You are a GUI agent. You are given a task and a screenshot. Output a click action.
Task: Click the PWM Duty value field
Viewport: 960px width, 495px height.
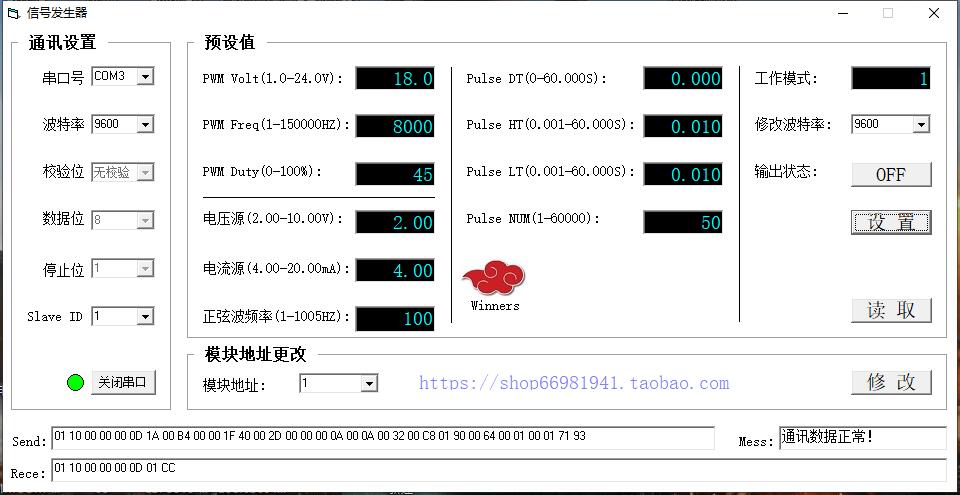click(395, 174)
